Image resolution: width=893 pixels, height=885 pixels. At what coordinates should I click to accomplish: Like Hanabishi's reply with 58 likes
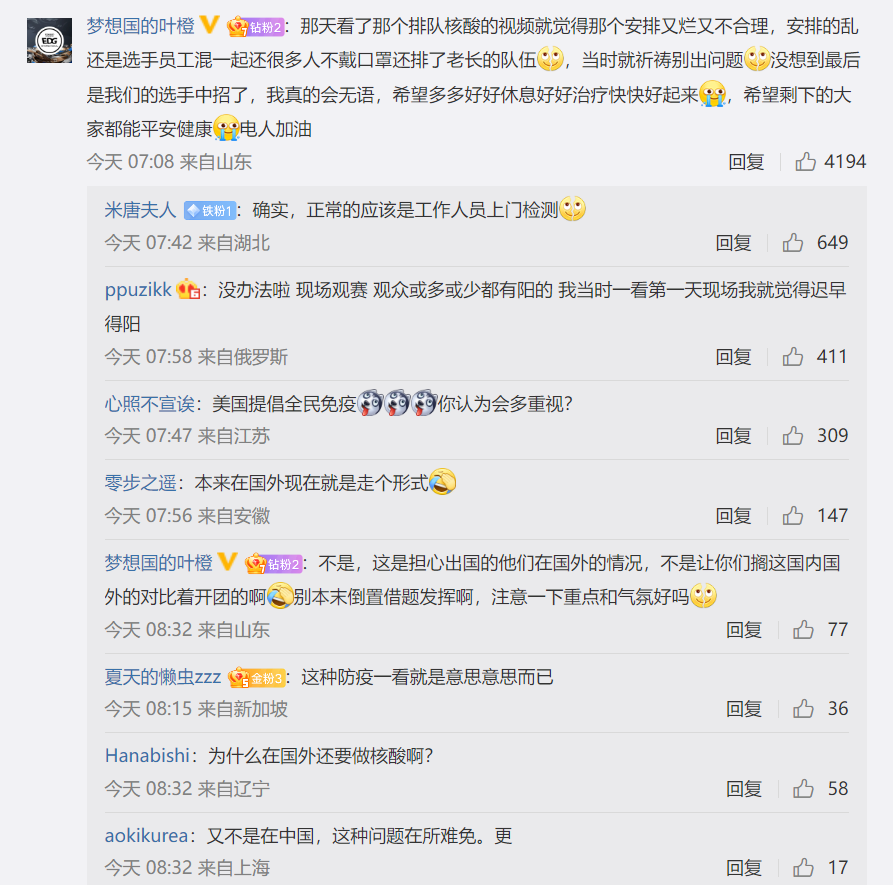(803, 788)
